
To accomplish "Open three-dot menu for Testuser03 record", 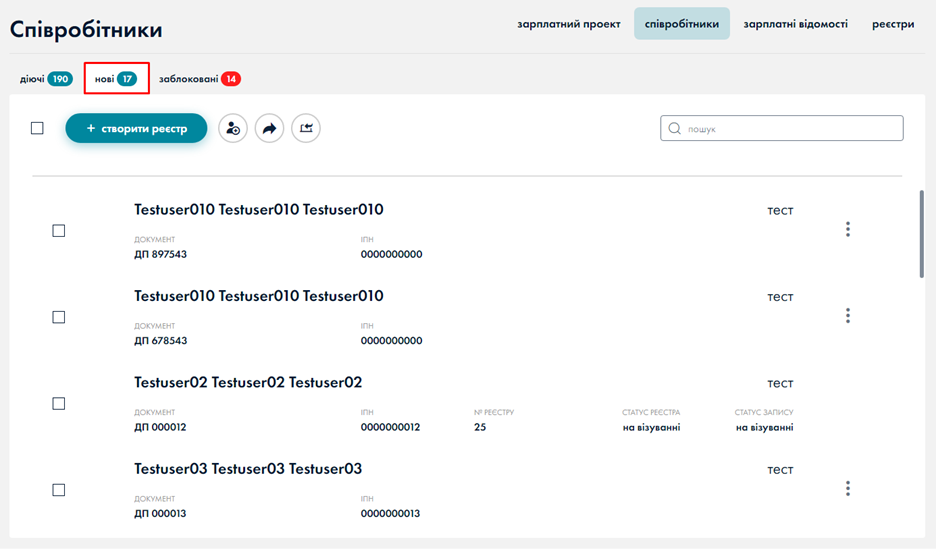I will click(x=847, y=489).
